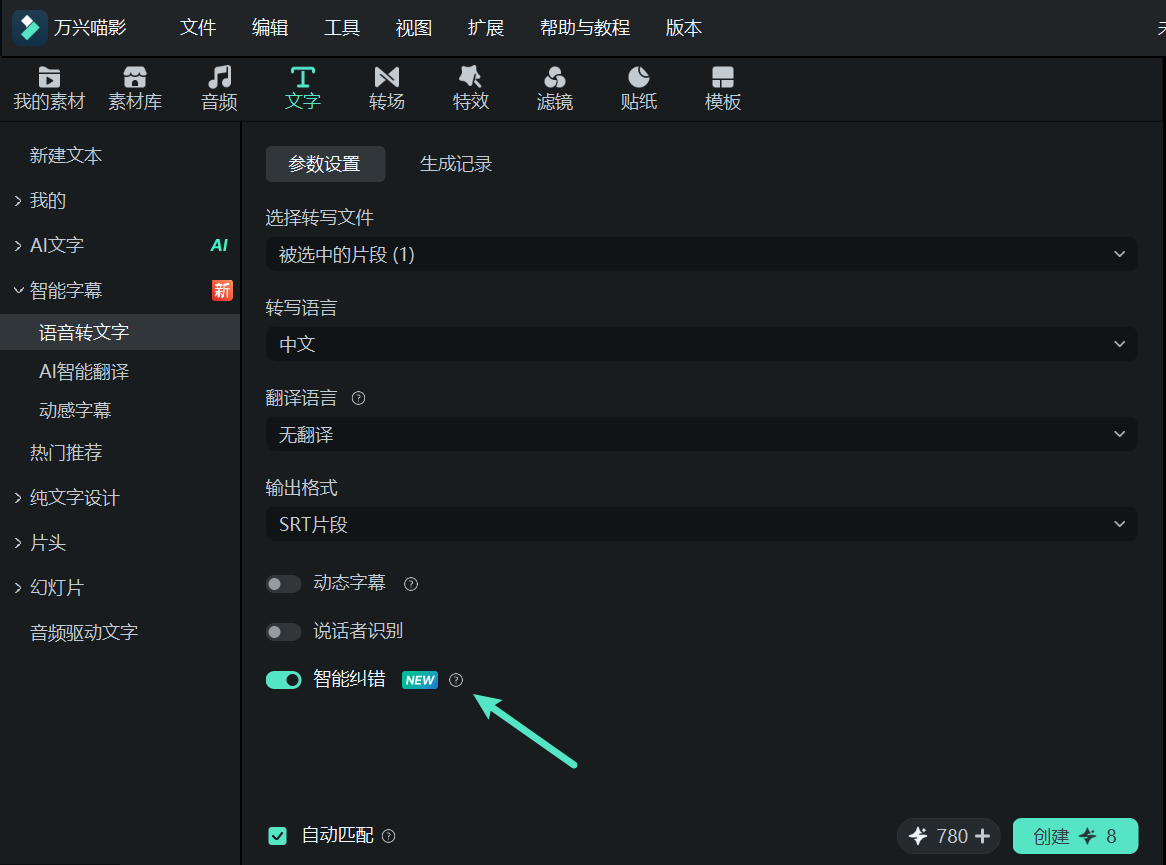Expand the 片头 category
Viewport: 1166px width, 865px height.
click(x=19, y=543)
